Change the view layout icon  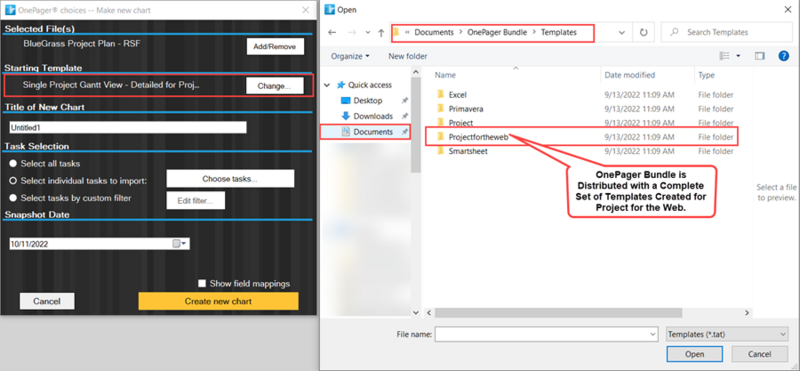point(725,56)
